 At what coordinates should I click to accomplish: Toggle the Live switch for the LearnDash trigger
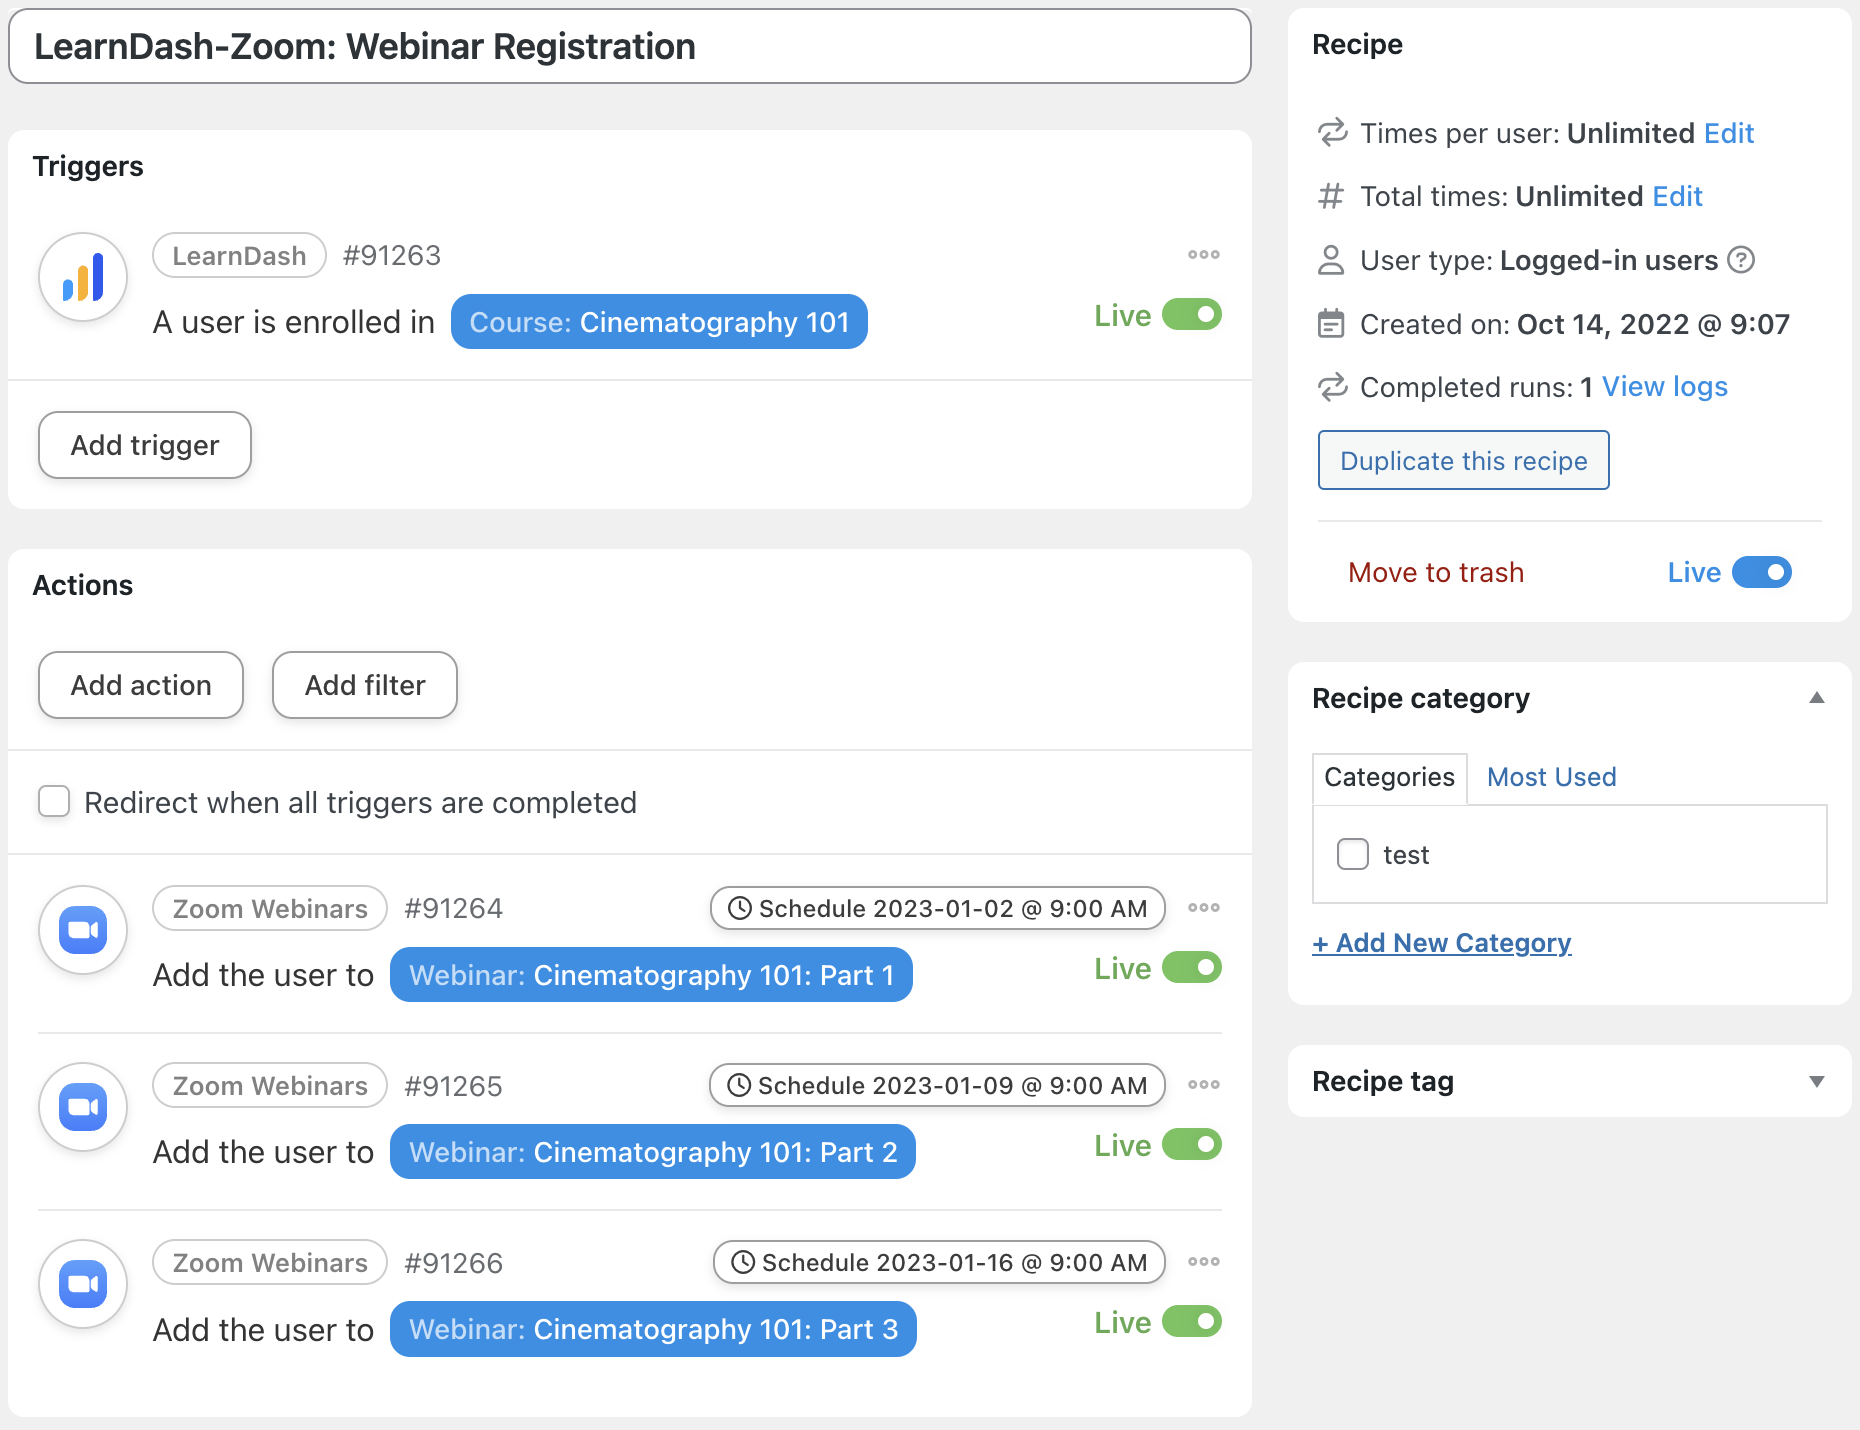click(1192, 315)
